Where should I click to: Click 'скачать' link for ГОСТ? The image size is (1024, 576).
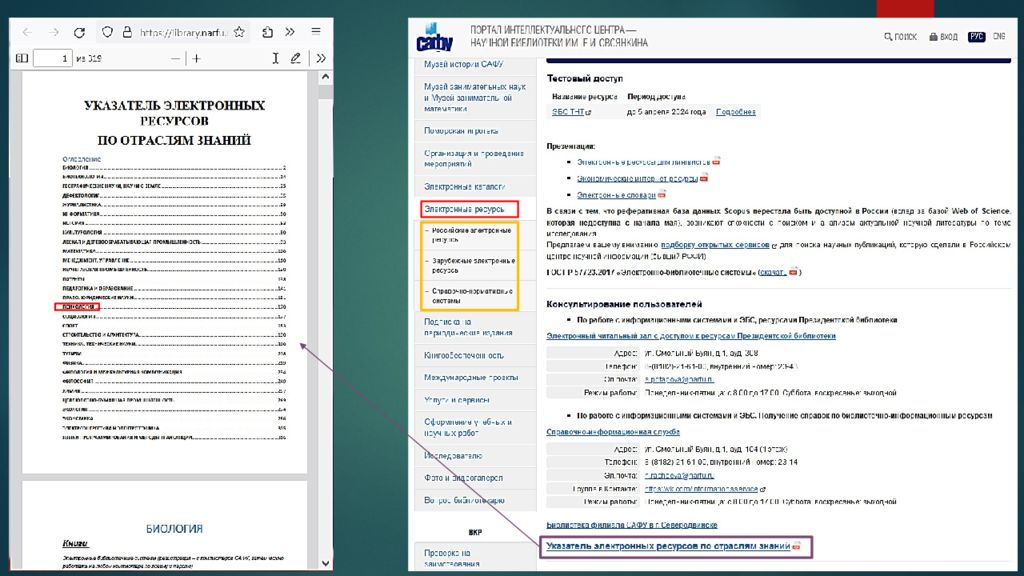click(x=773, y=272)
